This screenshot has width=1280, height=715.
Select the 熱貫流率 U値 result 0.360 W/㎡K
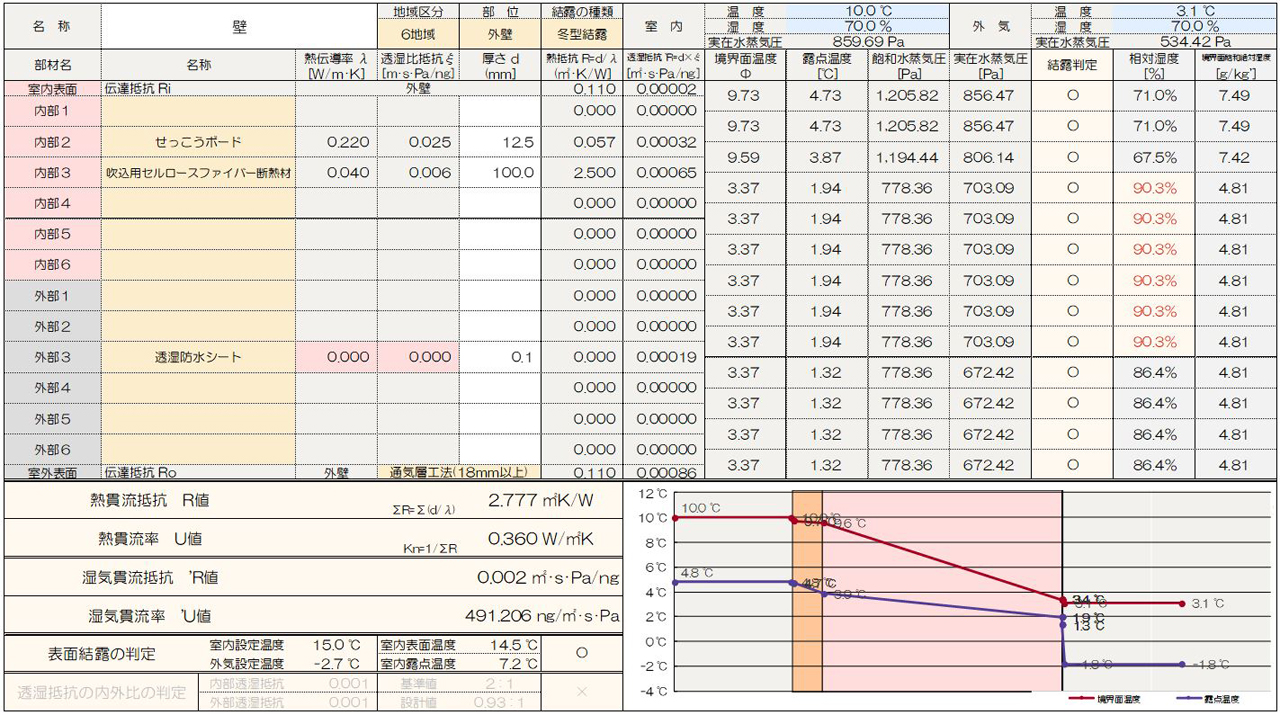pos(540,539)
